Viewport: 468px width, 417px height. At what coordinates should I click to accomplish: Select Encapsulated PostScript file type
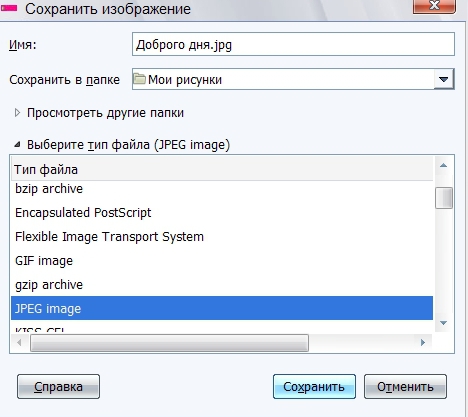pos(222,212)
